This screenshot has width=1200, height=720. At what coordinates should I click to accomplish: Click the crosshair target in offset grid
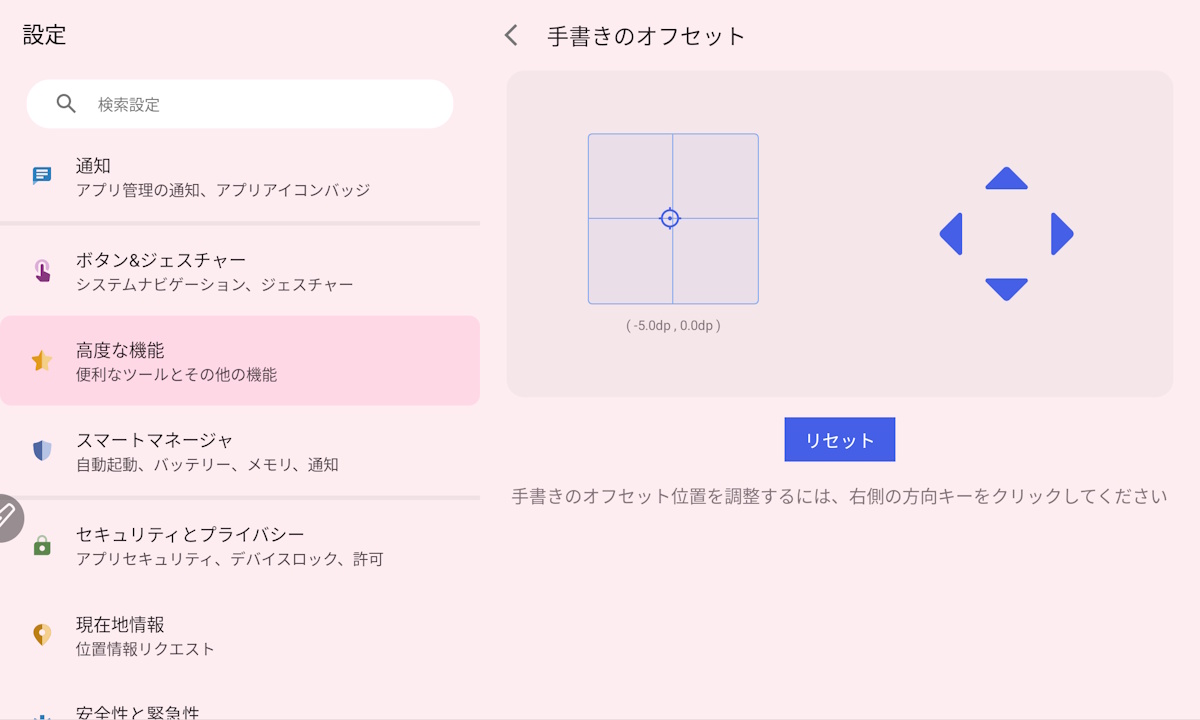[670, 218]
